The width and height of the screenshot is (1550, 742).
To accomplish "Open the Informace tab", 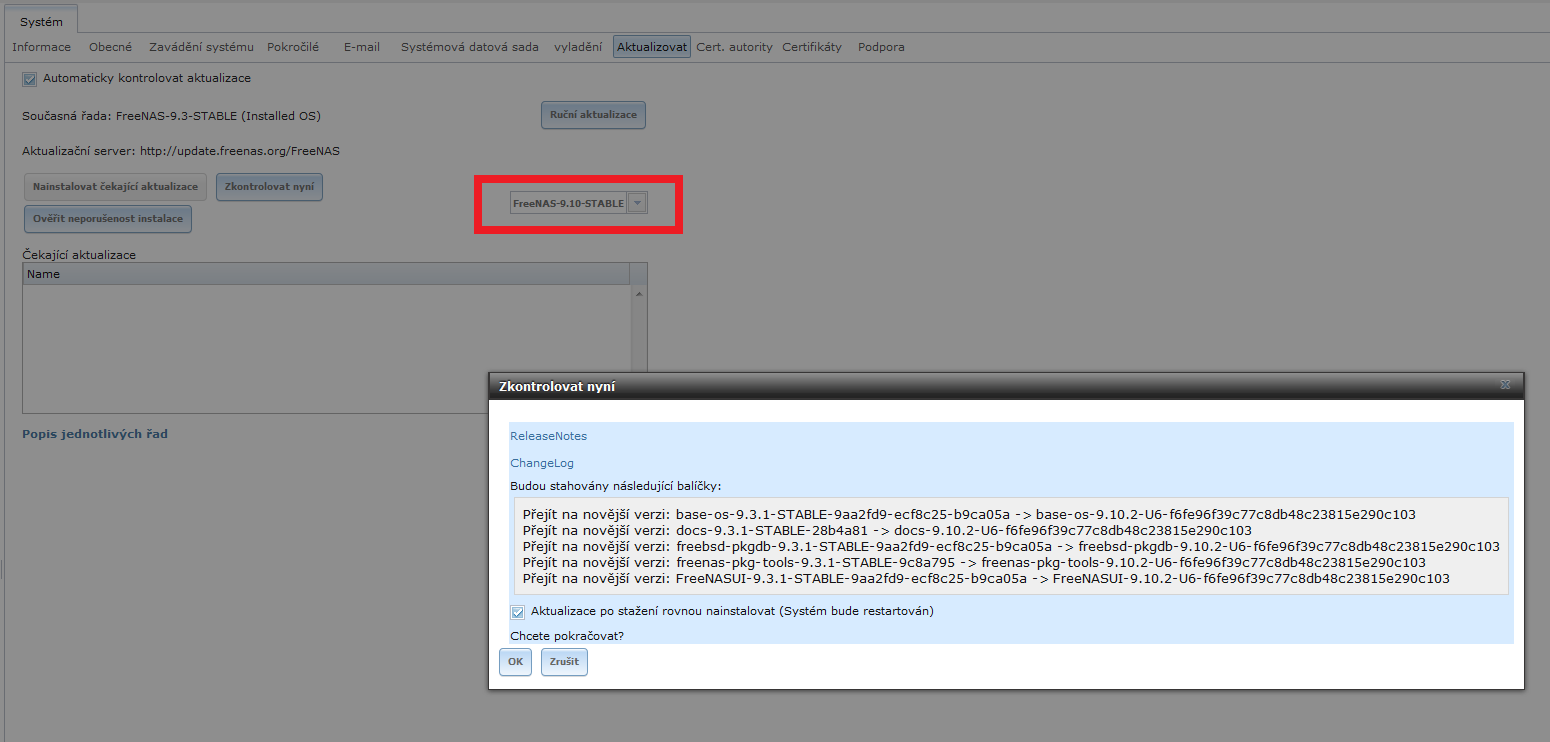I will [41, 47].
